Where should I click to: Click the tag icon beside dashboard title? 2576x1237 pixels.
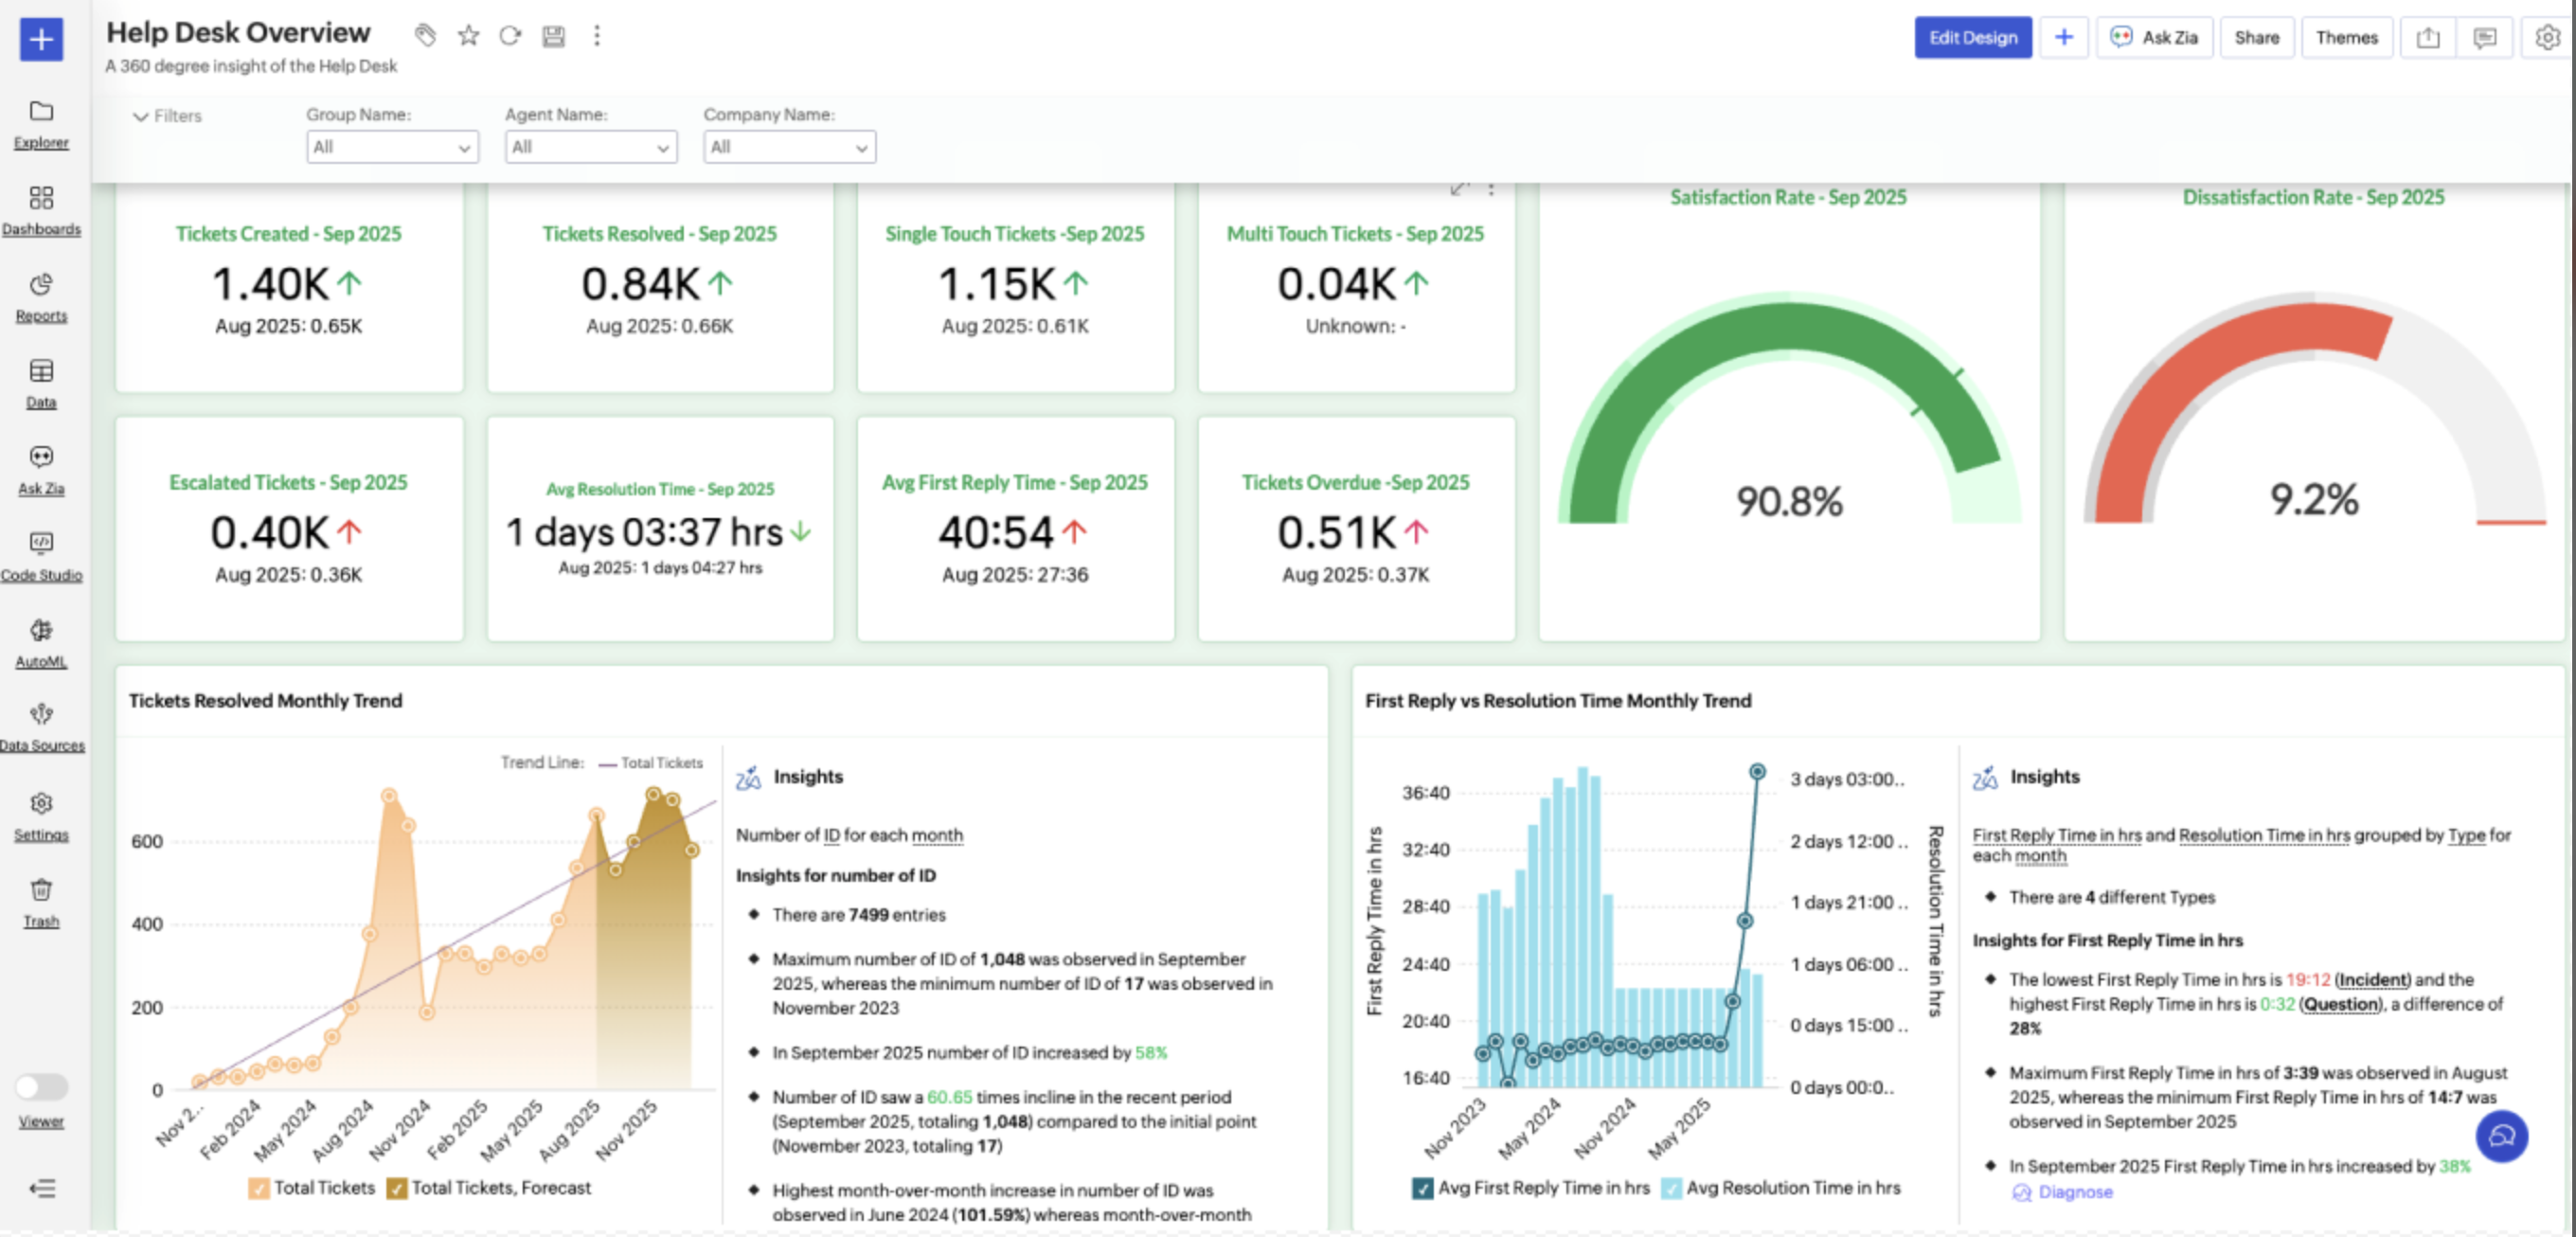click(426, 36)
